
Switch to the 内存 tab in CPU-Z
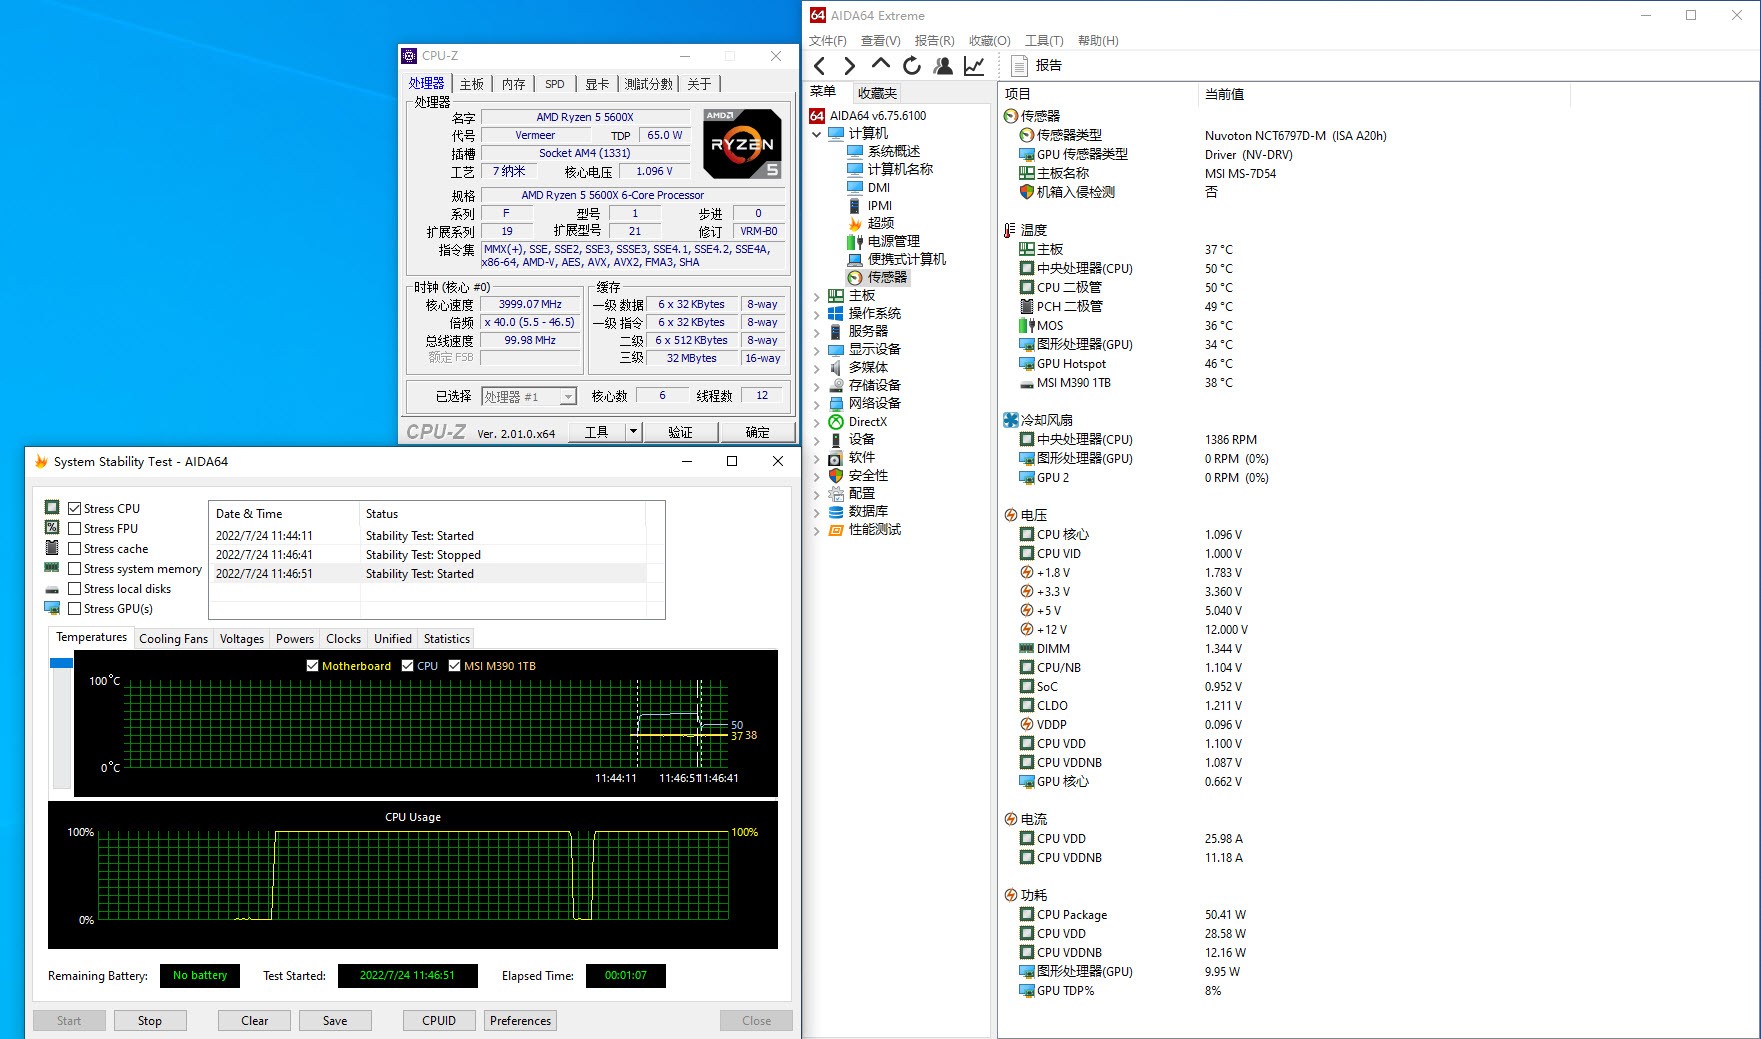click(x=513, y=84)
